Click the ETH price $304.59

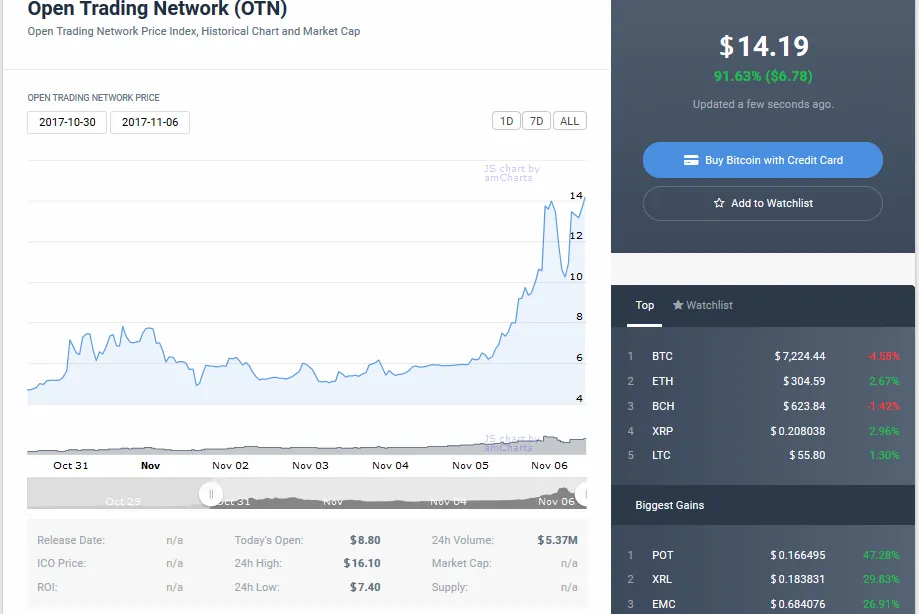pyautogui.click(x=804, y=381)
